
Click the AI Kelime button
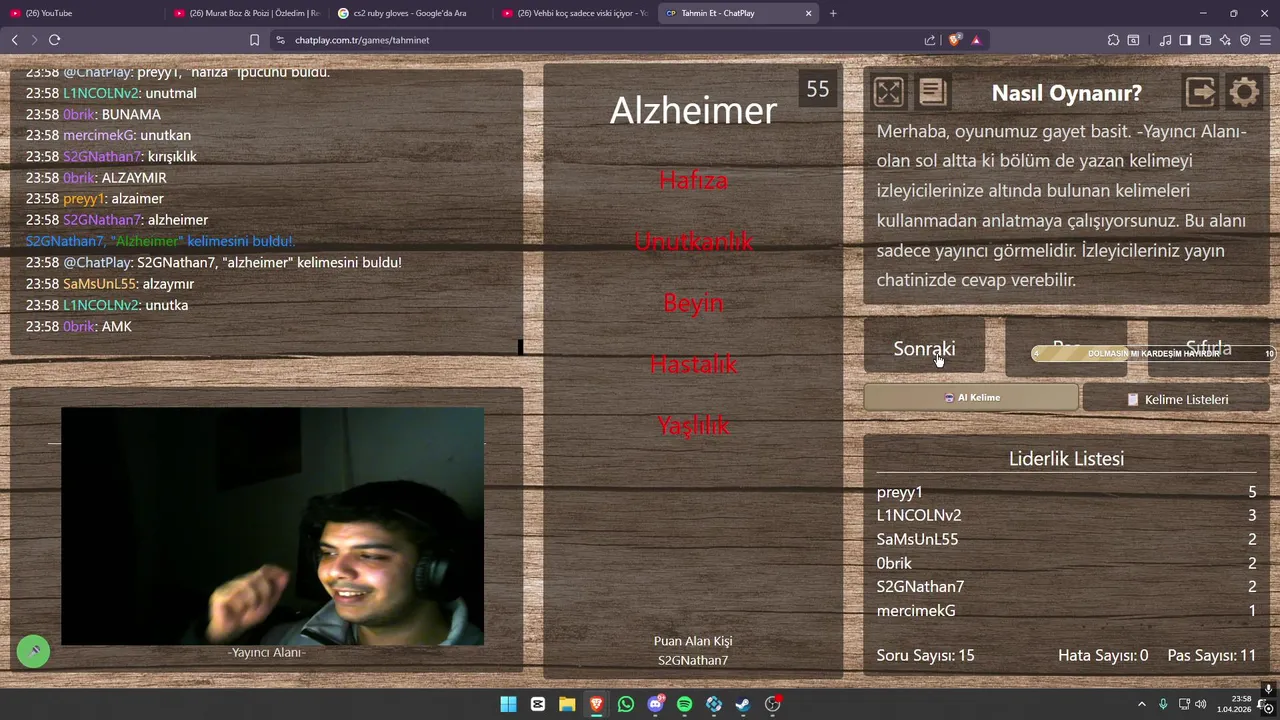pos(971,398)
